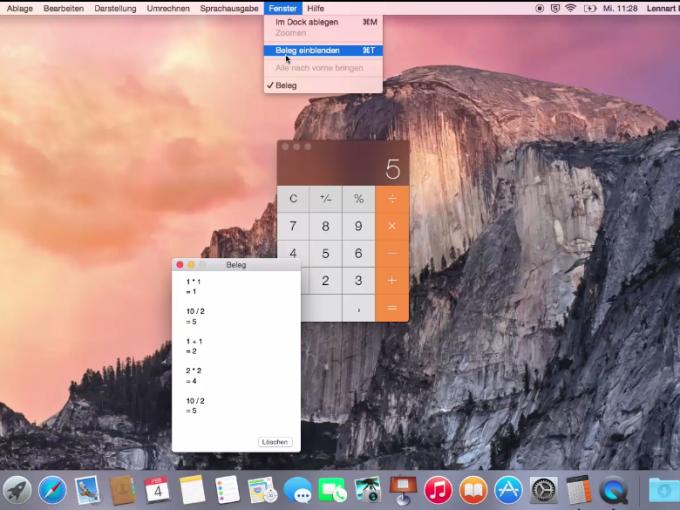Launch Safari from the dock
The height and width of the screenshot is (510, 680).
coord(52,490)
